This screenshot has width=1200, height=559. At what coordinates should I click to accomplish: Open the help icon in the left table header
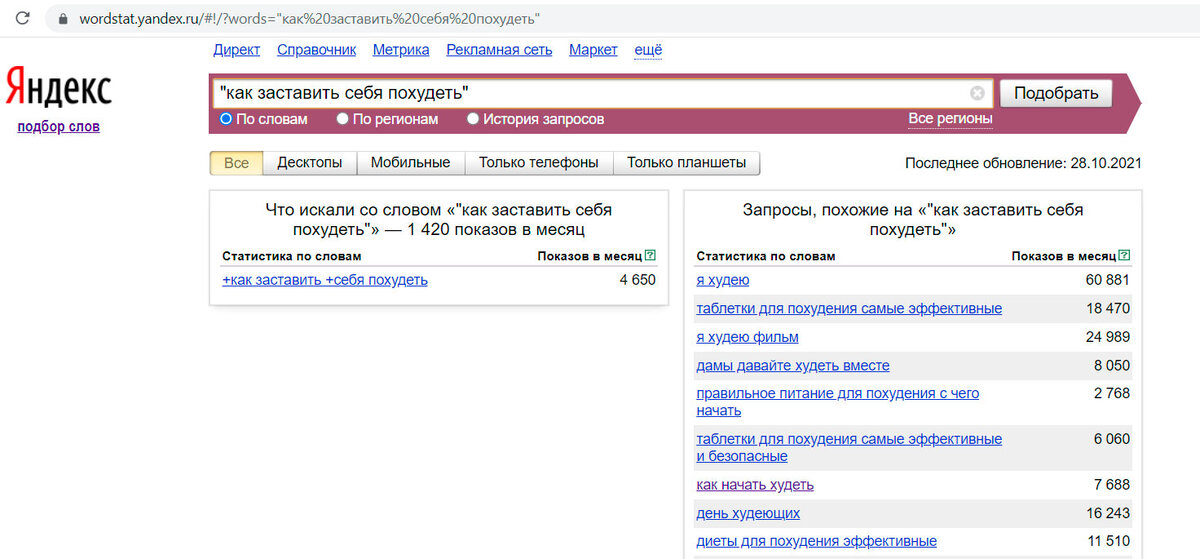pyautogui.click(x=650, y=256)
